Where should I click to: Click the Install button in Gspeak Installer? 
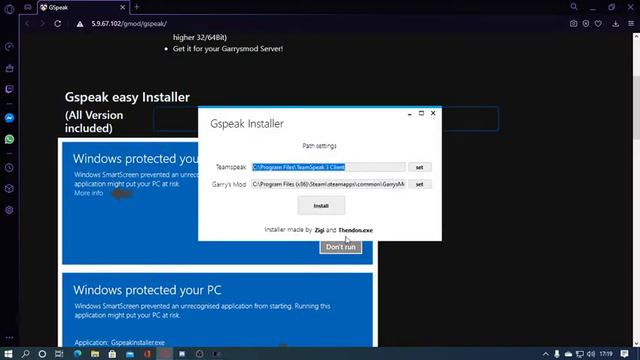[321, 205]
